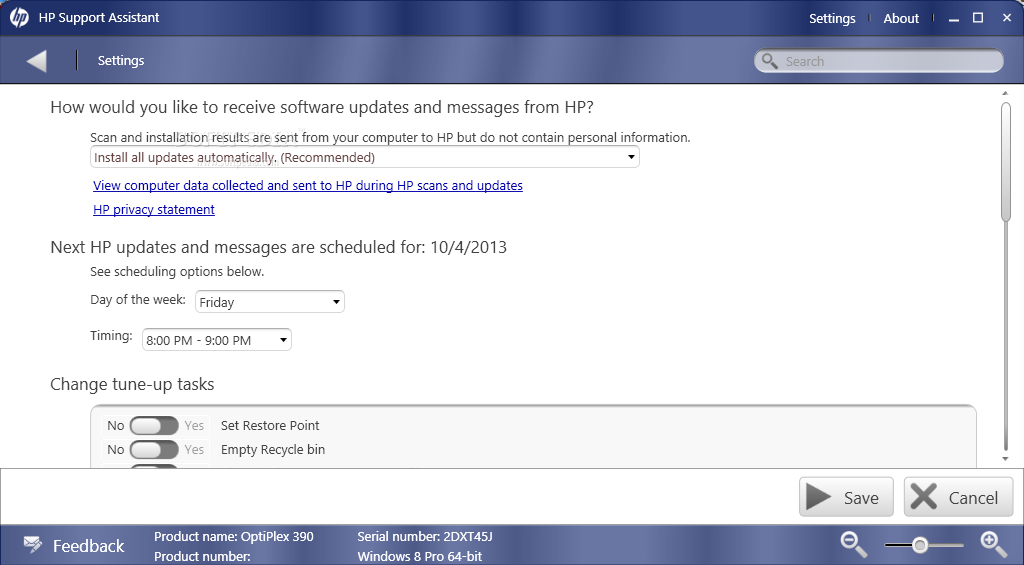This screenshot has height=565, width=1024.
Task: Click the vertical scrollbar thumb
Action: 1006,162
